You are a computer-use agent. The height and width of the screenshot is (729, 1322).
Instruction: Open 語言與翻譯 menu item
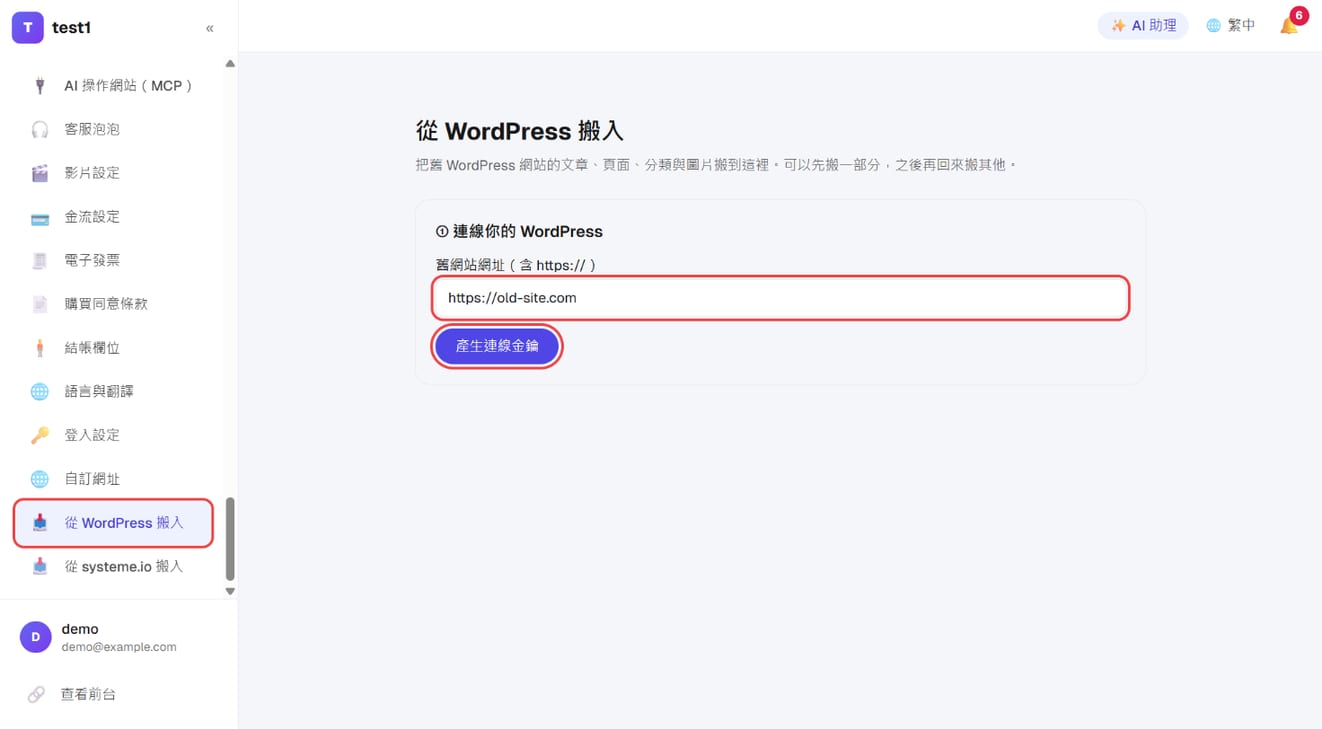coord(113,391)
